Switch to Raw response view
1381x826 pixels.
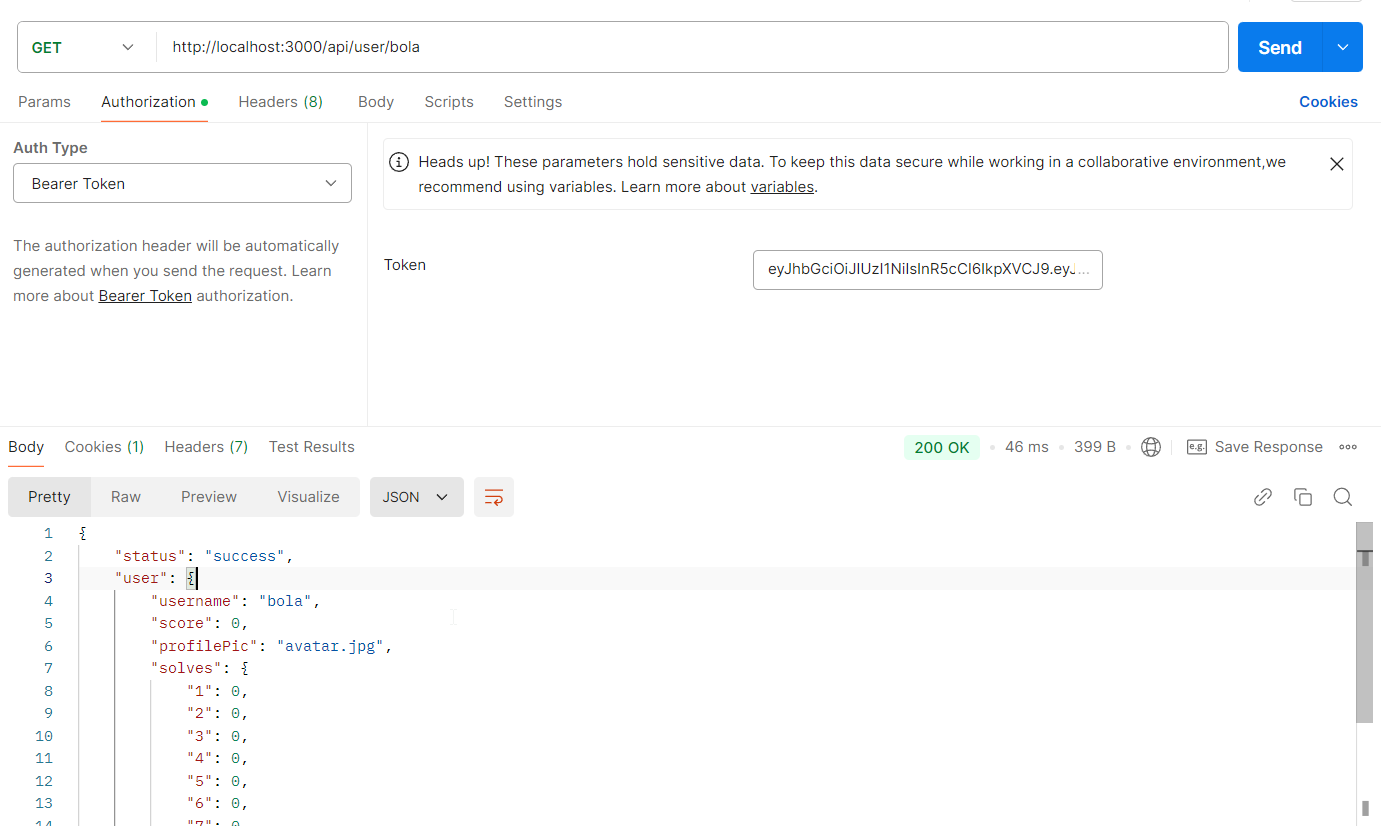(126, 497)
